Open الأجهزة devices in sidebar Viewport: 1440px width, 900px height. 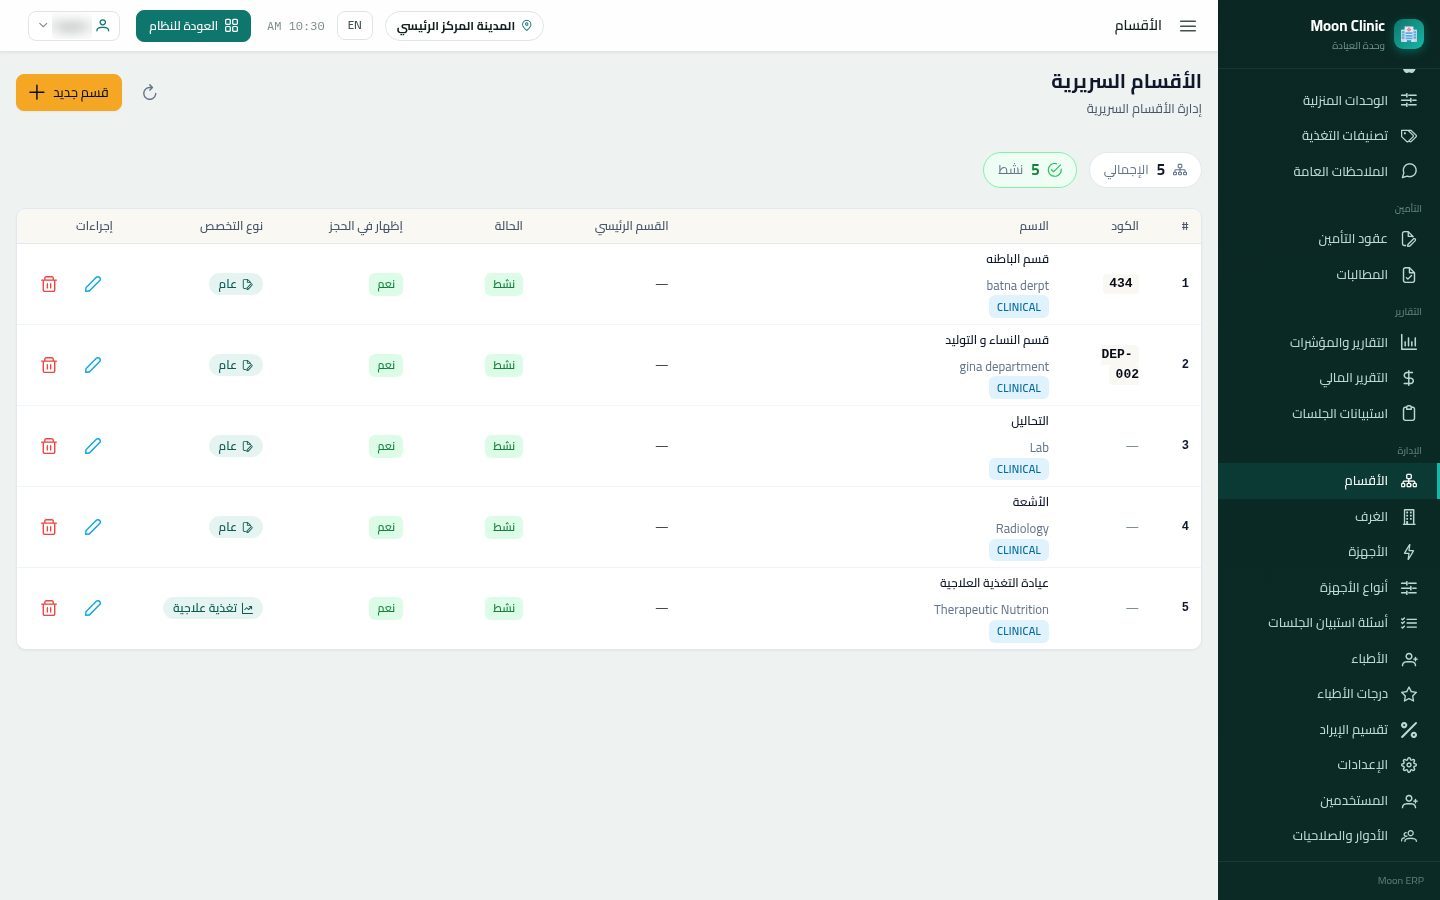(x=1328, y=552)
